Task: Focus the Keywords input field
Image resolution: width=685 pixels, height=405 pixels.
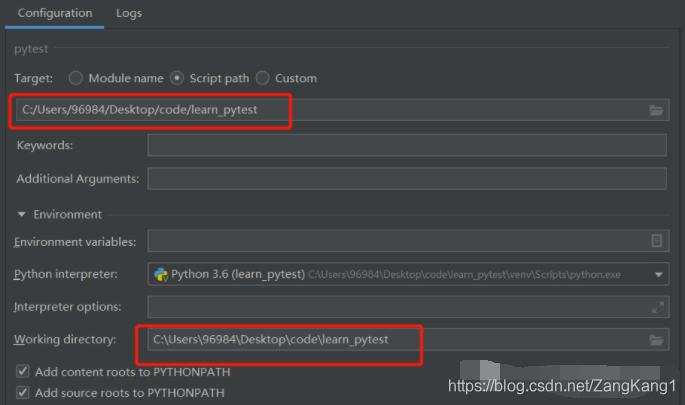Action: [x=407, y=145]
